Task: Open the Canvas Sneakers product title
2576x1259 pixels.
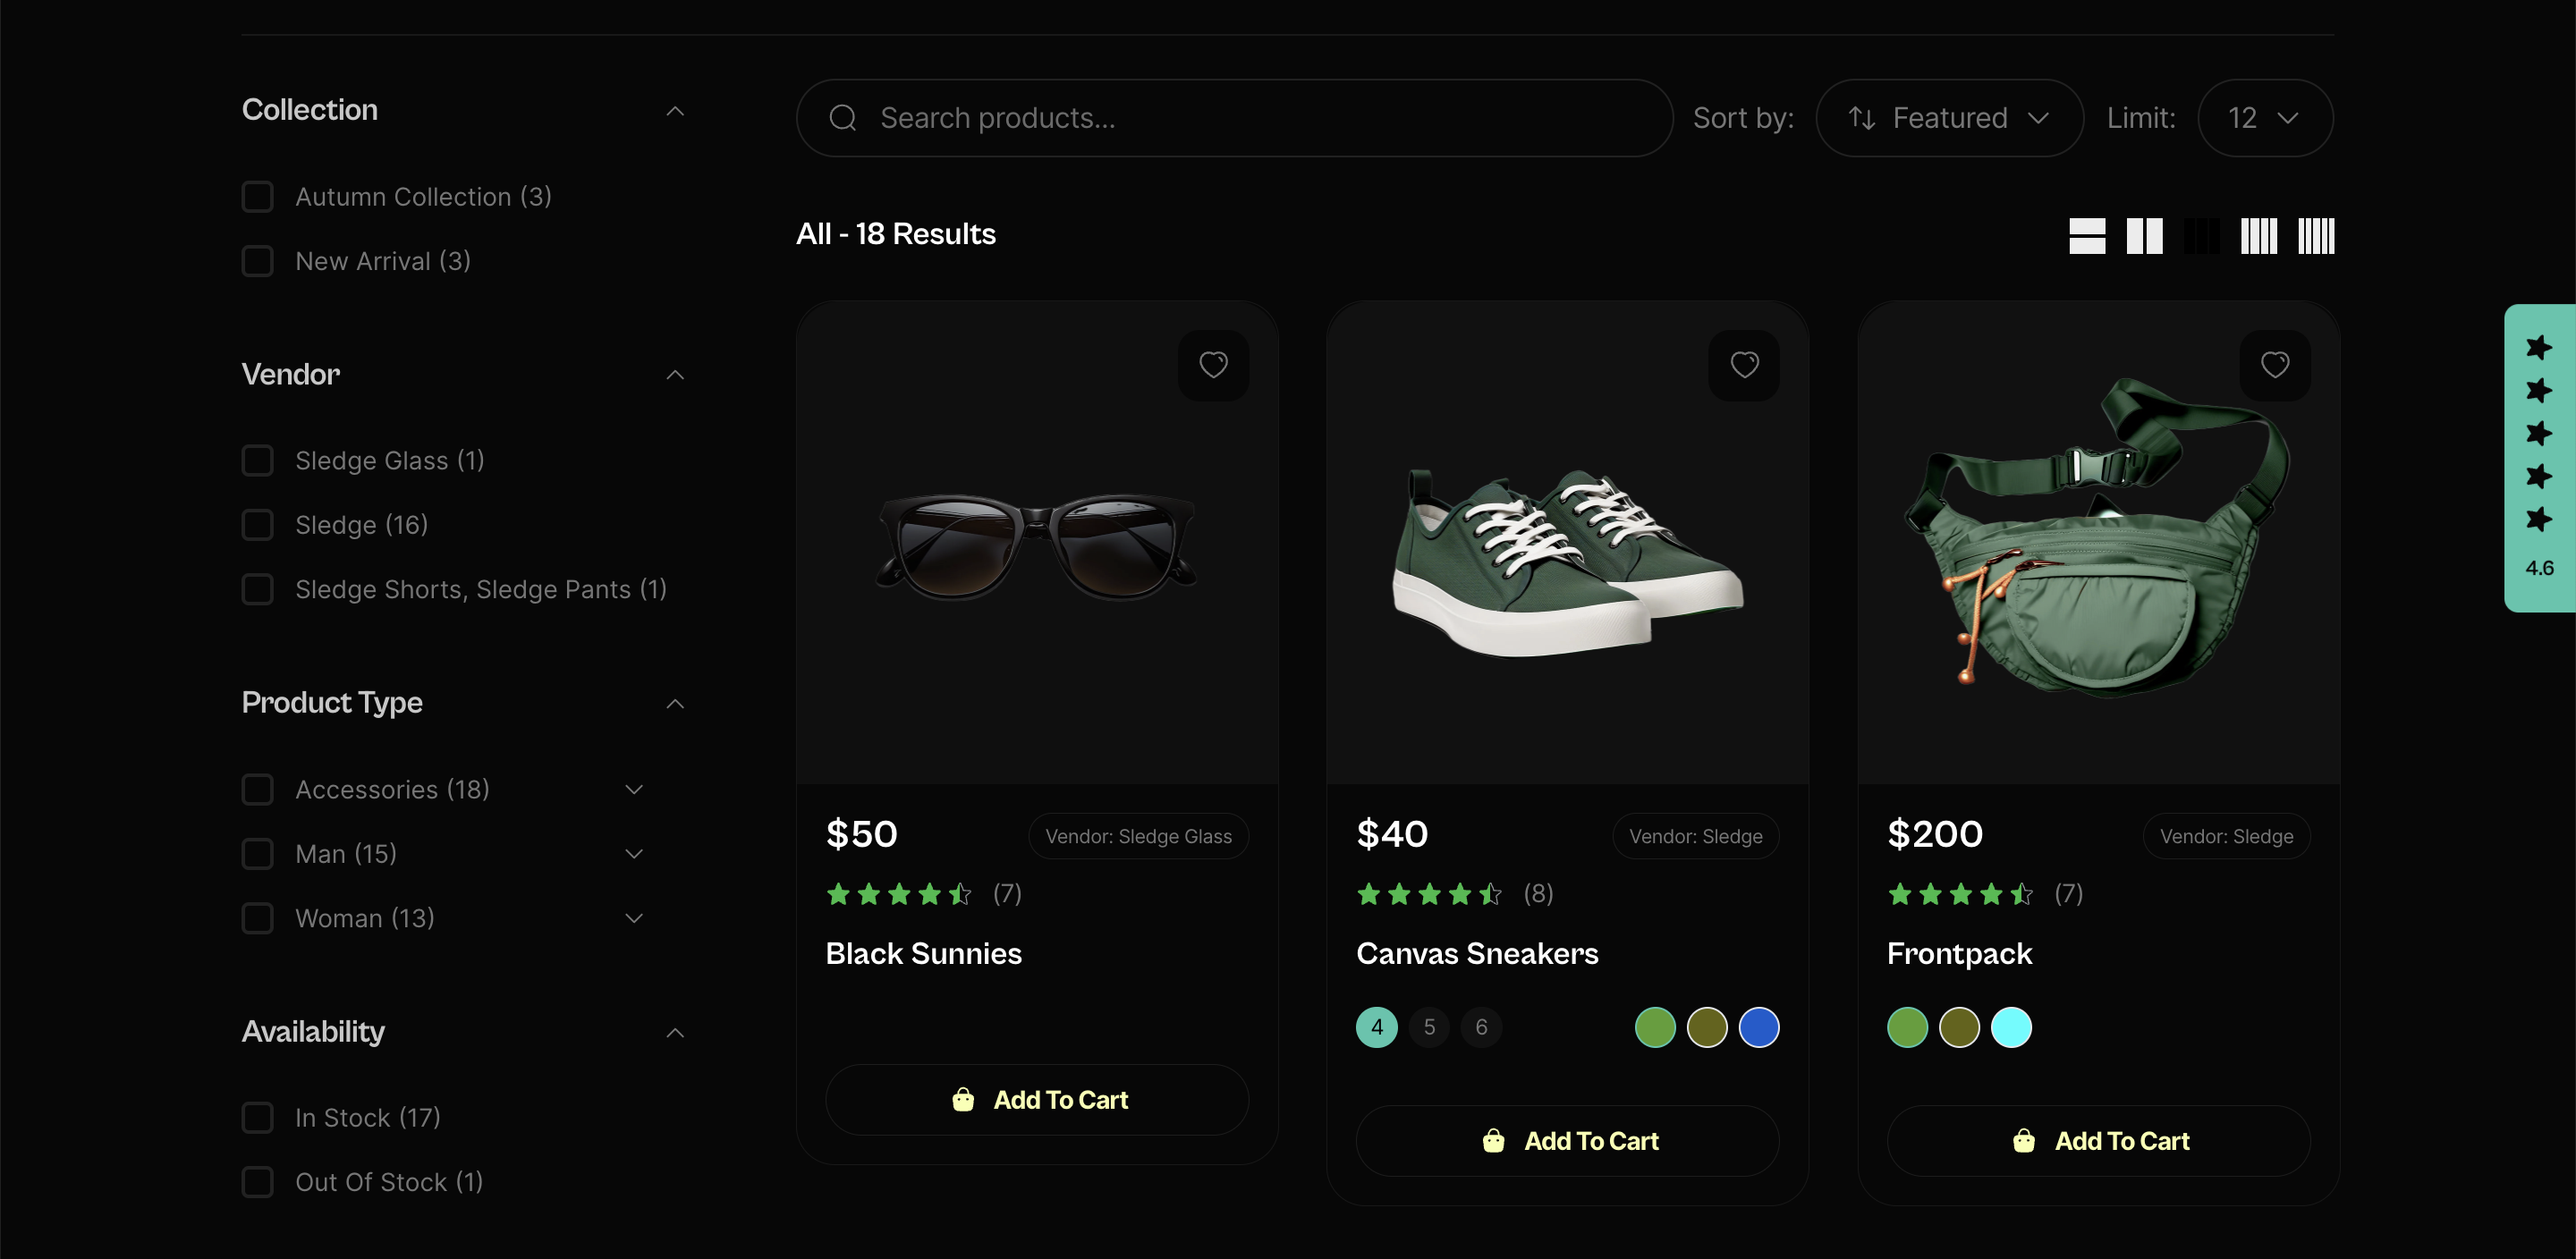Action: [1477, 954]
